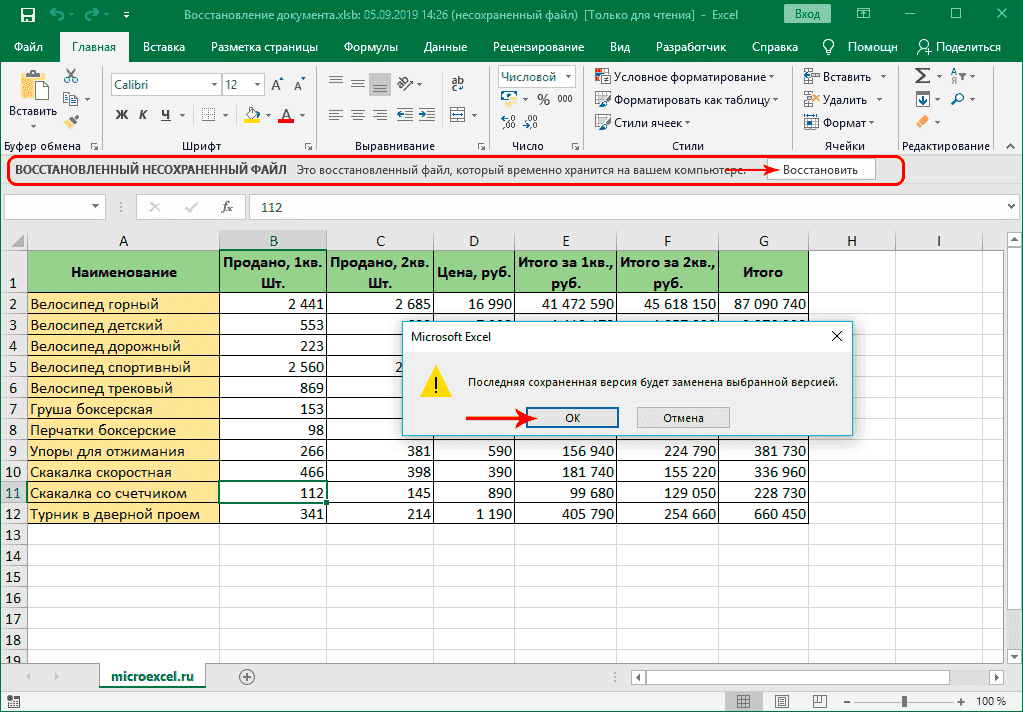This screenshot has height=712, width=1023.
Task: Expand the Числовой number format dropdown
Action: click(568, 77)
